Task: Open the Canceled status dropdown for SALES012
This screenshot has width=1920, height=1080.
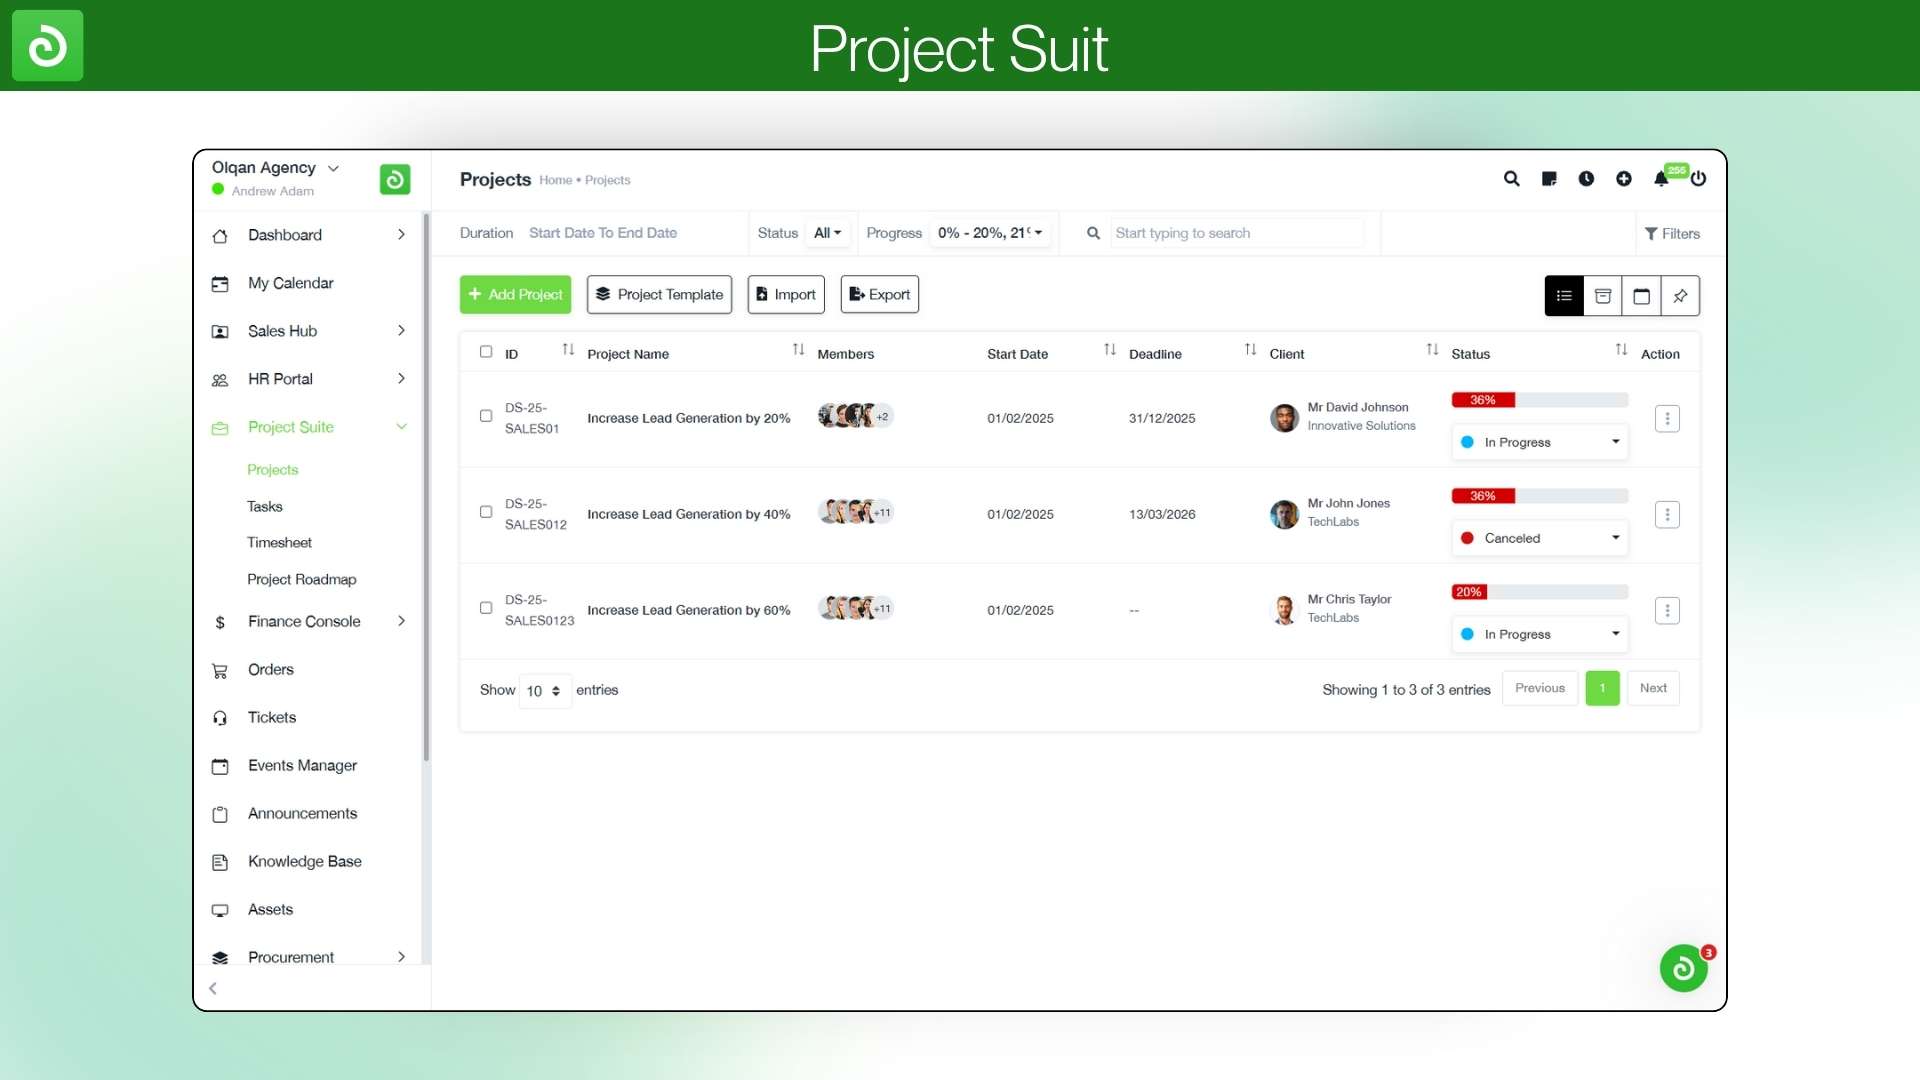Action: tap(1538, 537)
